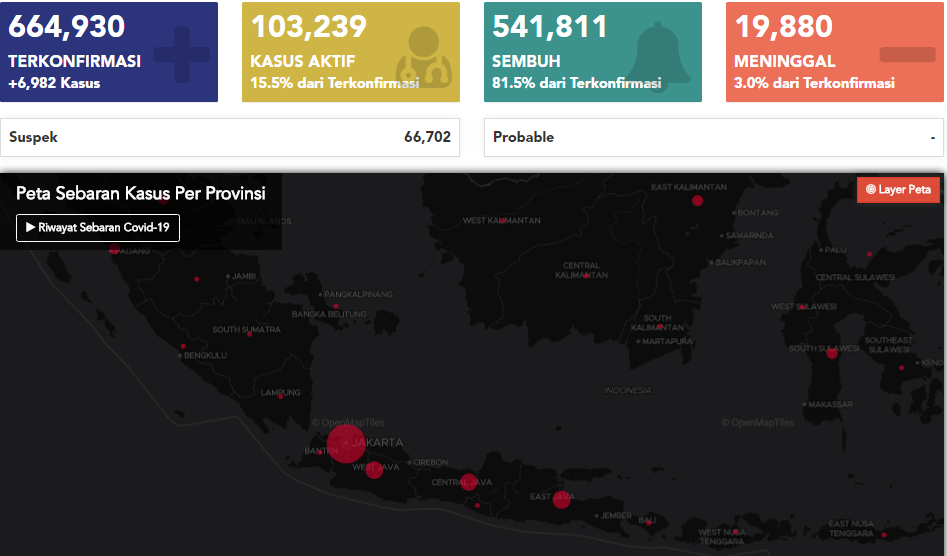The height and width of the screenshot is (556, 947).
Task: Select the South Sulawesi case circle
Action: (x=832, y=354)
